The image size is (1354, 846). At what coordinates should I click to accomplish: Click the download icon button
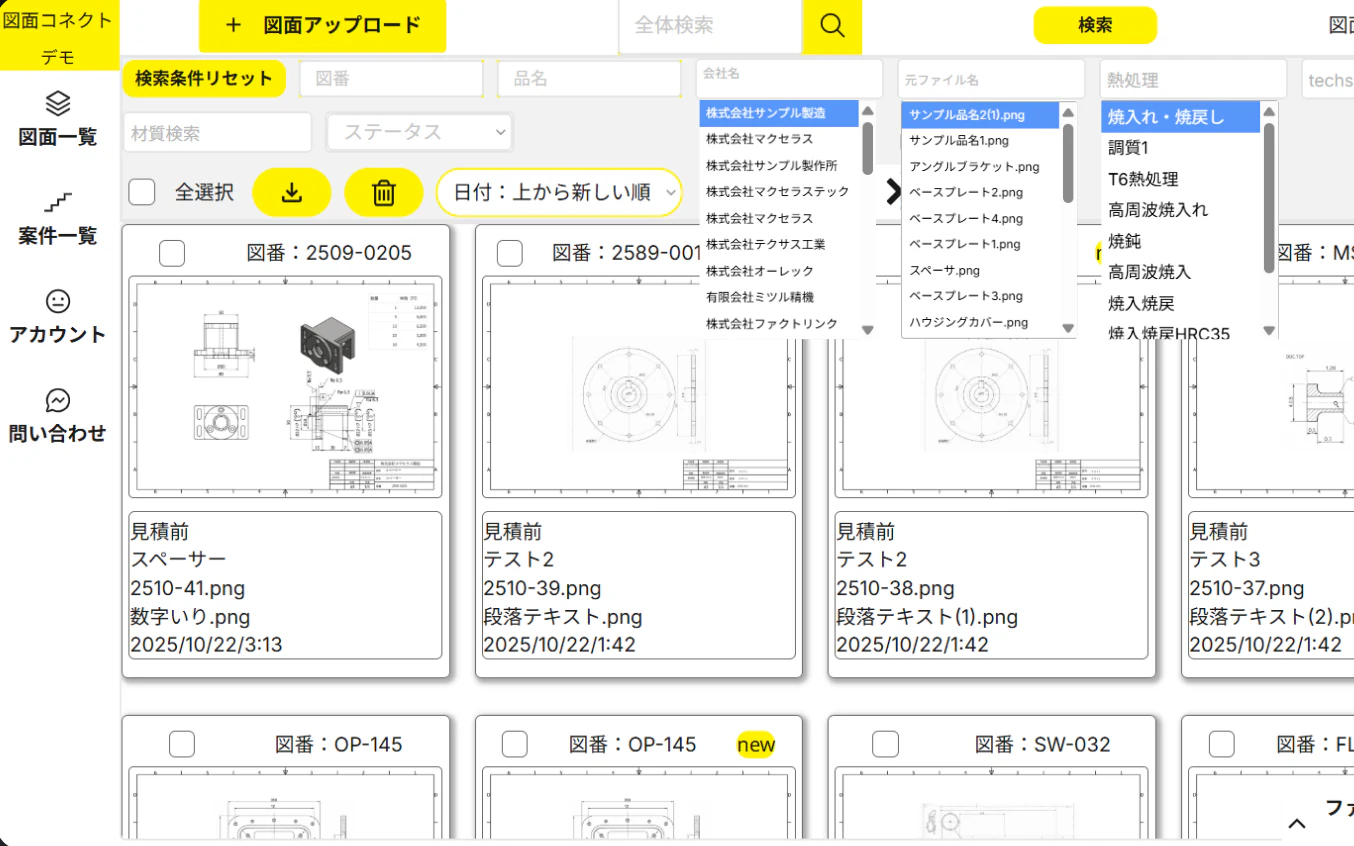(x=292, y=192)
